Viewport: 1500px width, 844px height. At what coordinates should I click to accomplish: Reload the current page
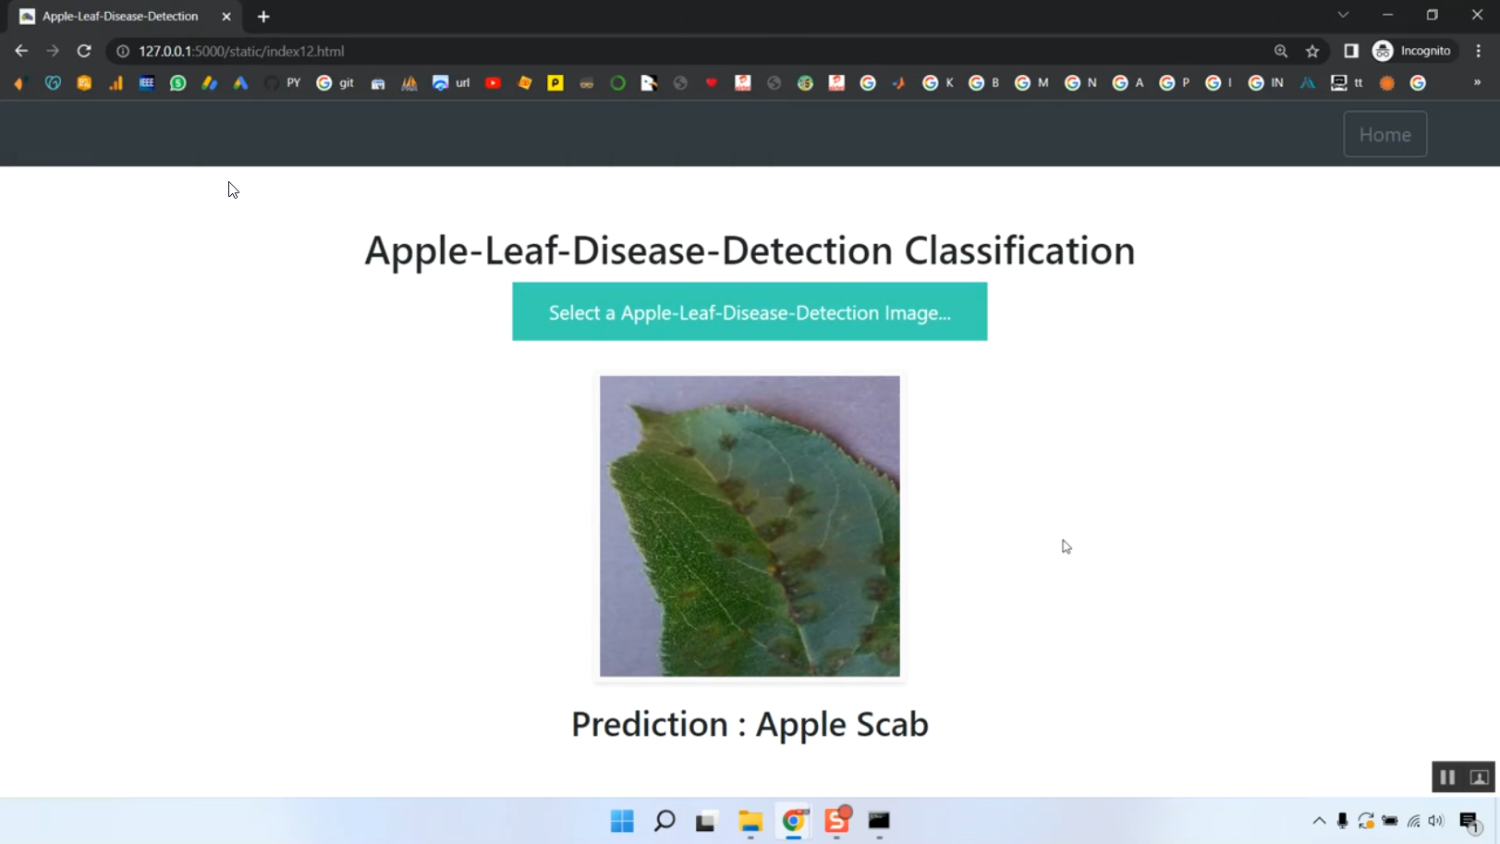[84, 51]
